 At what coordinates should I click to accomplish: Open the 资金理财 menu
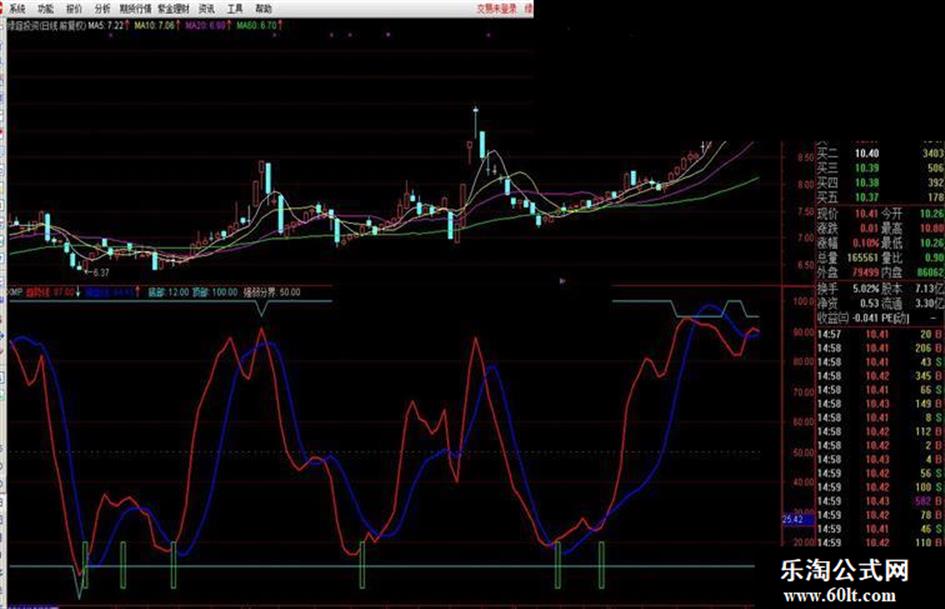pos(173,9)
